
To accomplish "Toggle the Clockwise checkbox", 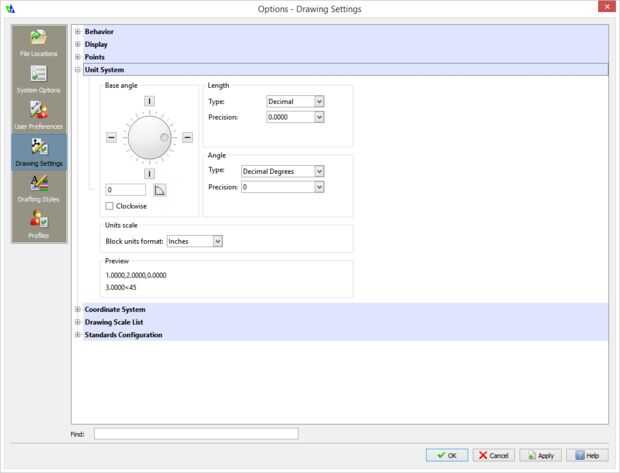I will [110, 206].
